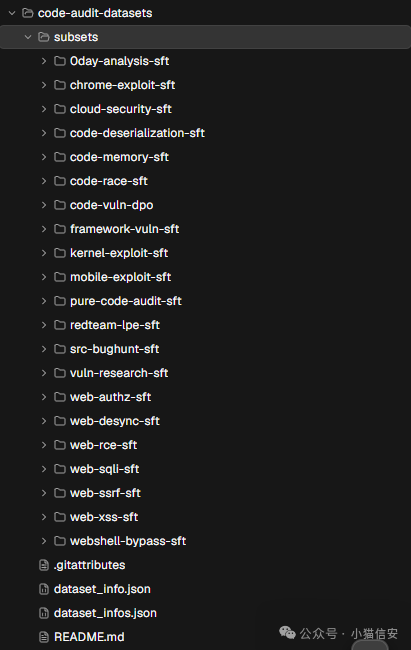411x650 pixels.
Task: Select the cloud-security-sft folder label
Action: (121, 109)
